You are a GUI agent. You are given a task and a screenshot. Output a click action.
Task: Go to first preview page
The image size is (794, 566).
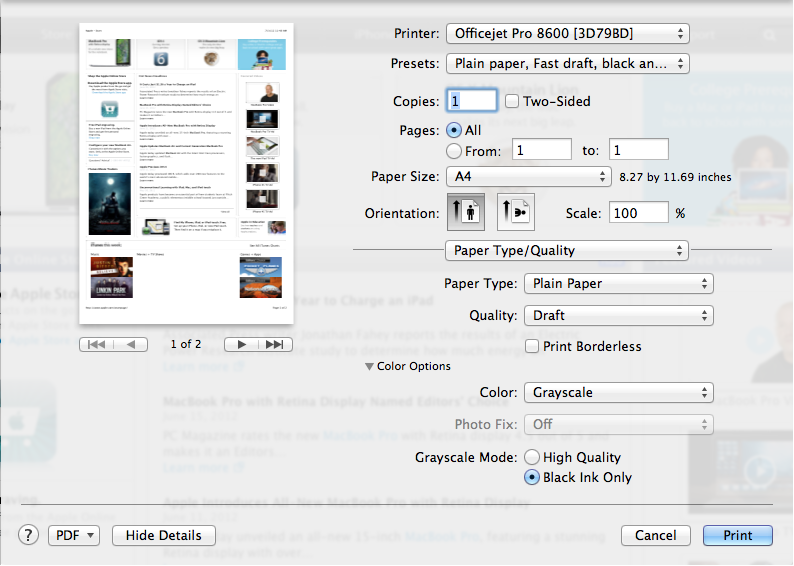point(97,345)
